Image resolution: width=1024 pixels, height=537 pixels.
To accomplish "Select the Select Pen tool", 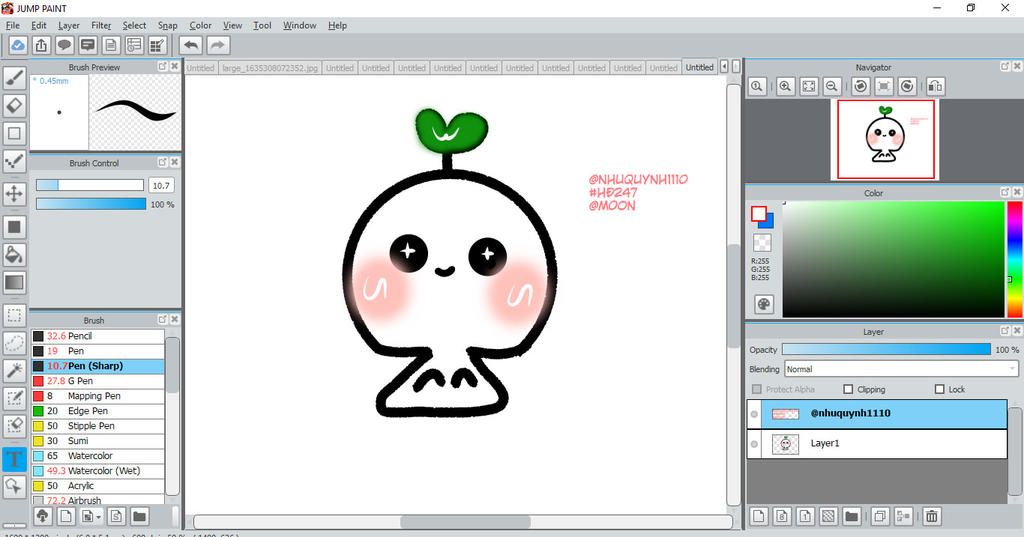I will (x=14, y=398).
